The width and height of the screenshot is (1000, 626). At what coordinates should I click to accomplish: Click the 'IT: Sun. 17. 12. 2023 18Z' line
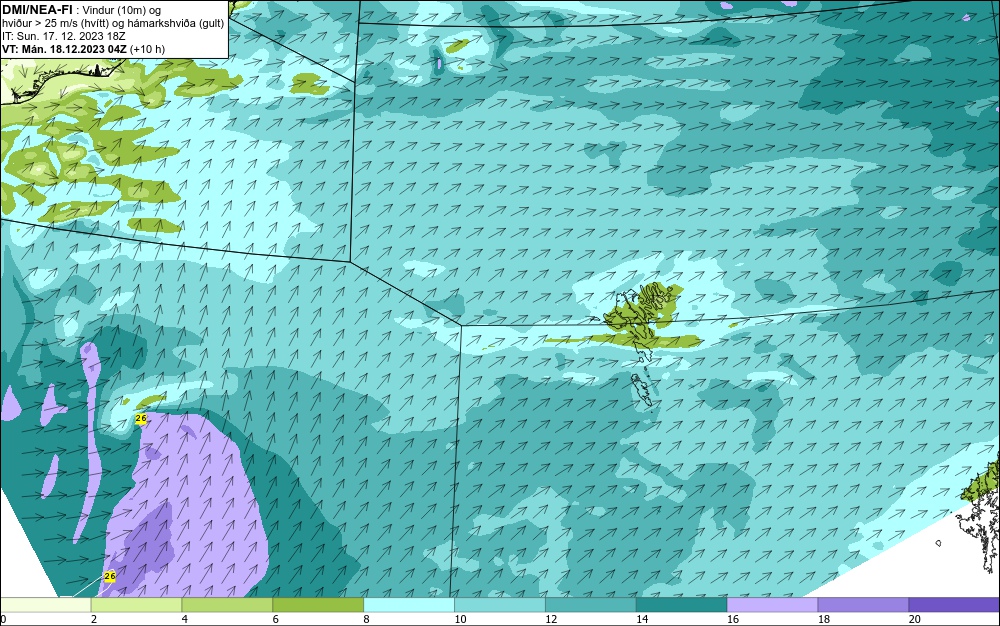tap(64, 36)
